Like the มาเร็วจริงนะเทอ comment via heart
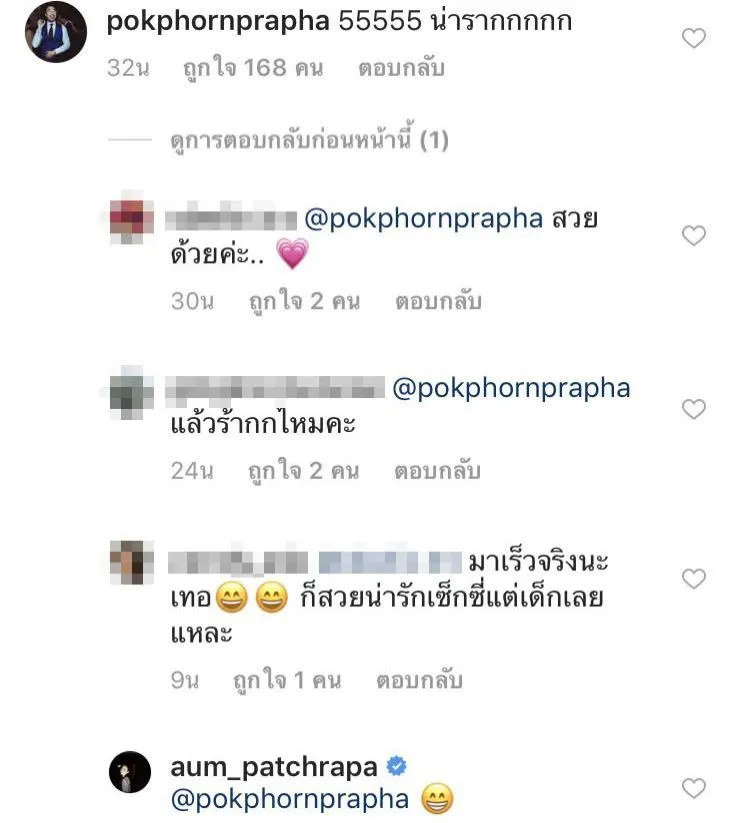Viewport: 750px width, 823px height. pos(693,578)
